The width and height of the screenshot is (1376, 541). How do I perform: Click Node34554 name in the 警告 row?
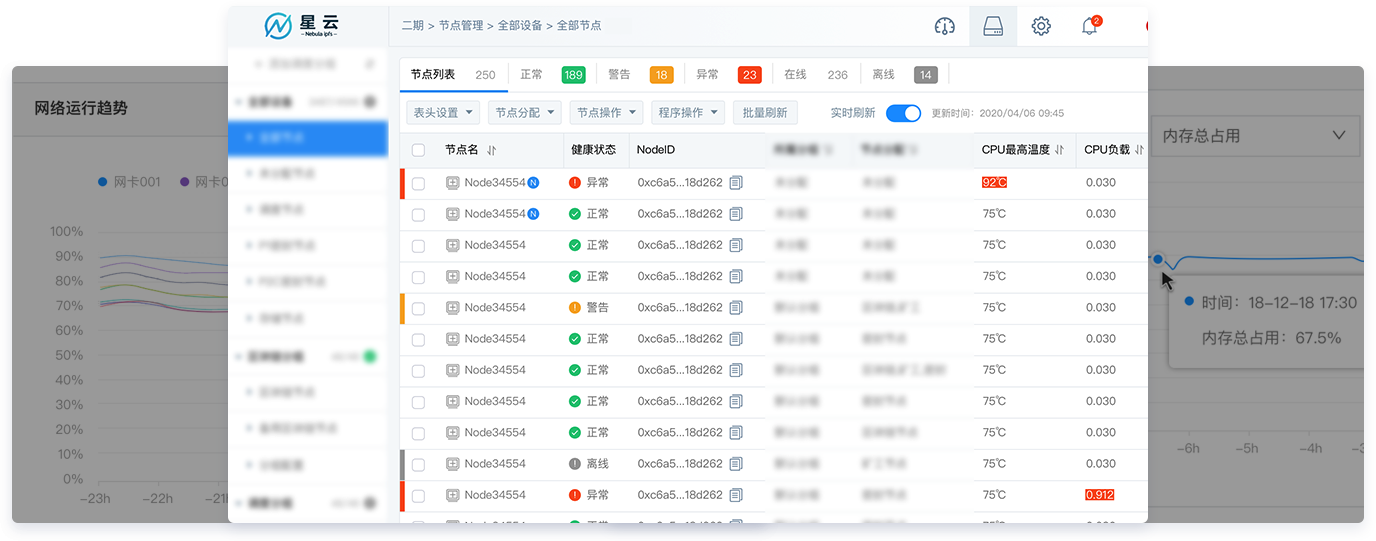point(495,308)
